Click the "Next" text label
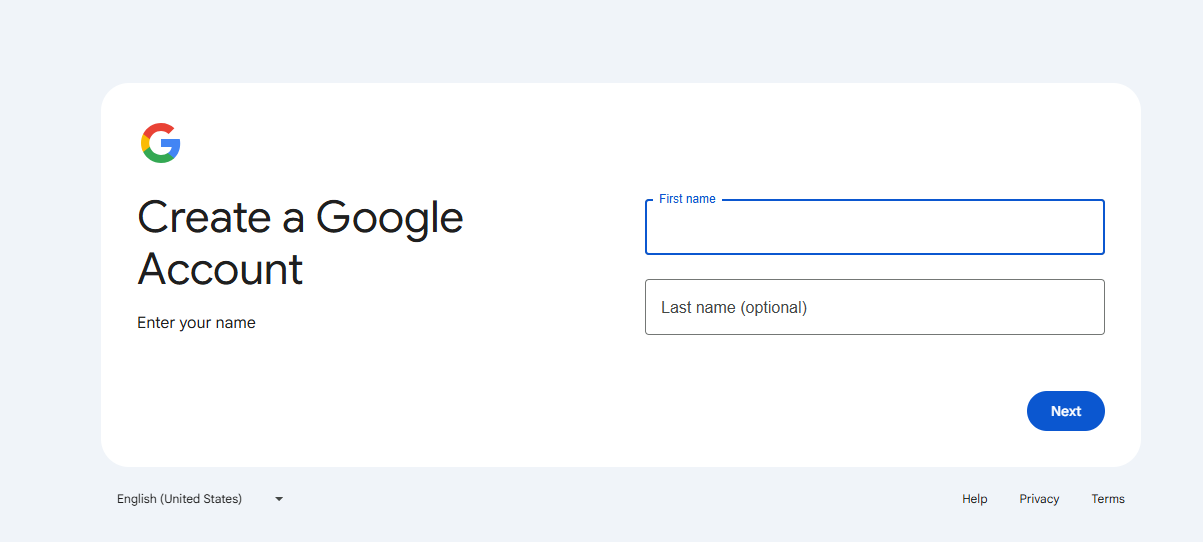This screenshot has width=1203, height=542. click(x=1066, y=411)
